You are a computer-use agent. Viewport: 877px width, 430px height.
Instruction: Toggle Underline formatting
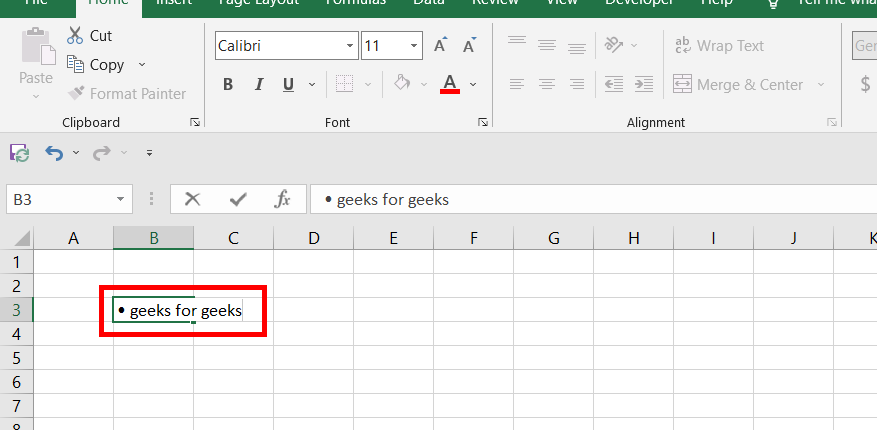coord(289,84)
